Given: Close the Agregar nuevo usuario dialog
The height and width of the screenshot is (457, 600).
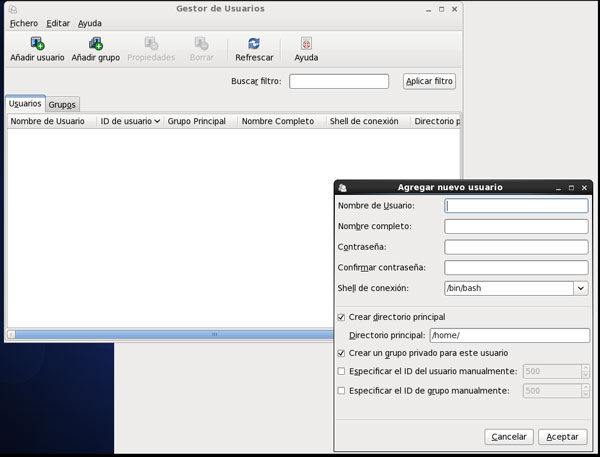Looking at the screenshot, I should click(584, 188).
